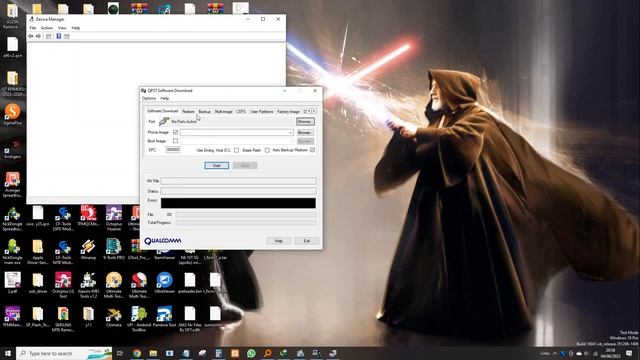
Task: Select the Apple Driver folder icon
Action: pos(38,252)
